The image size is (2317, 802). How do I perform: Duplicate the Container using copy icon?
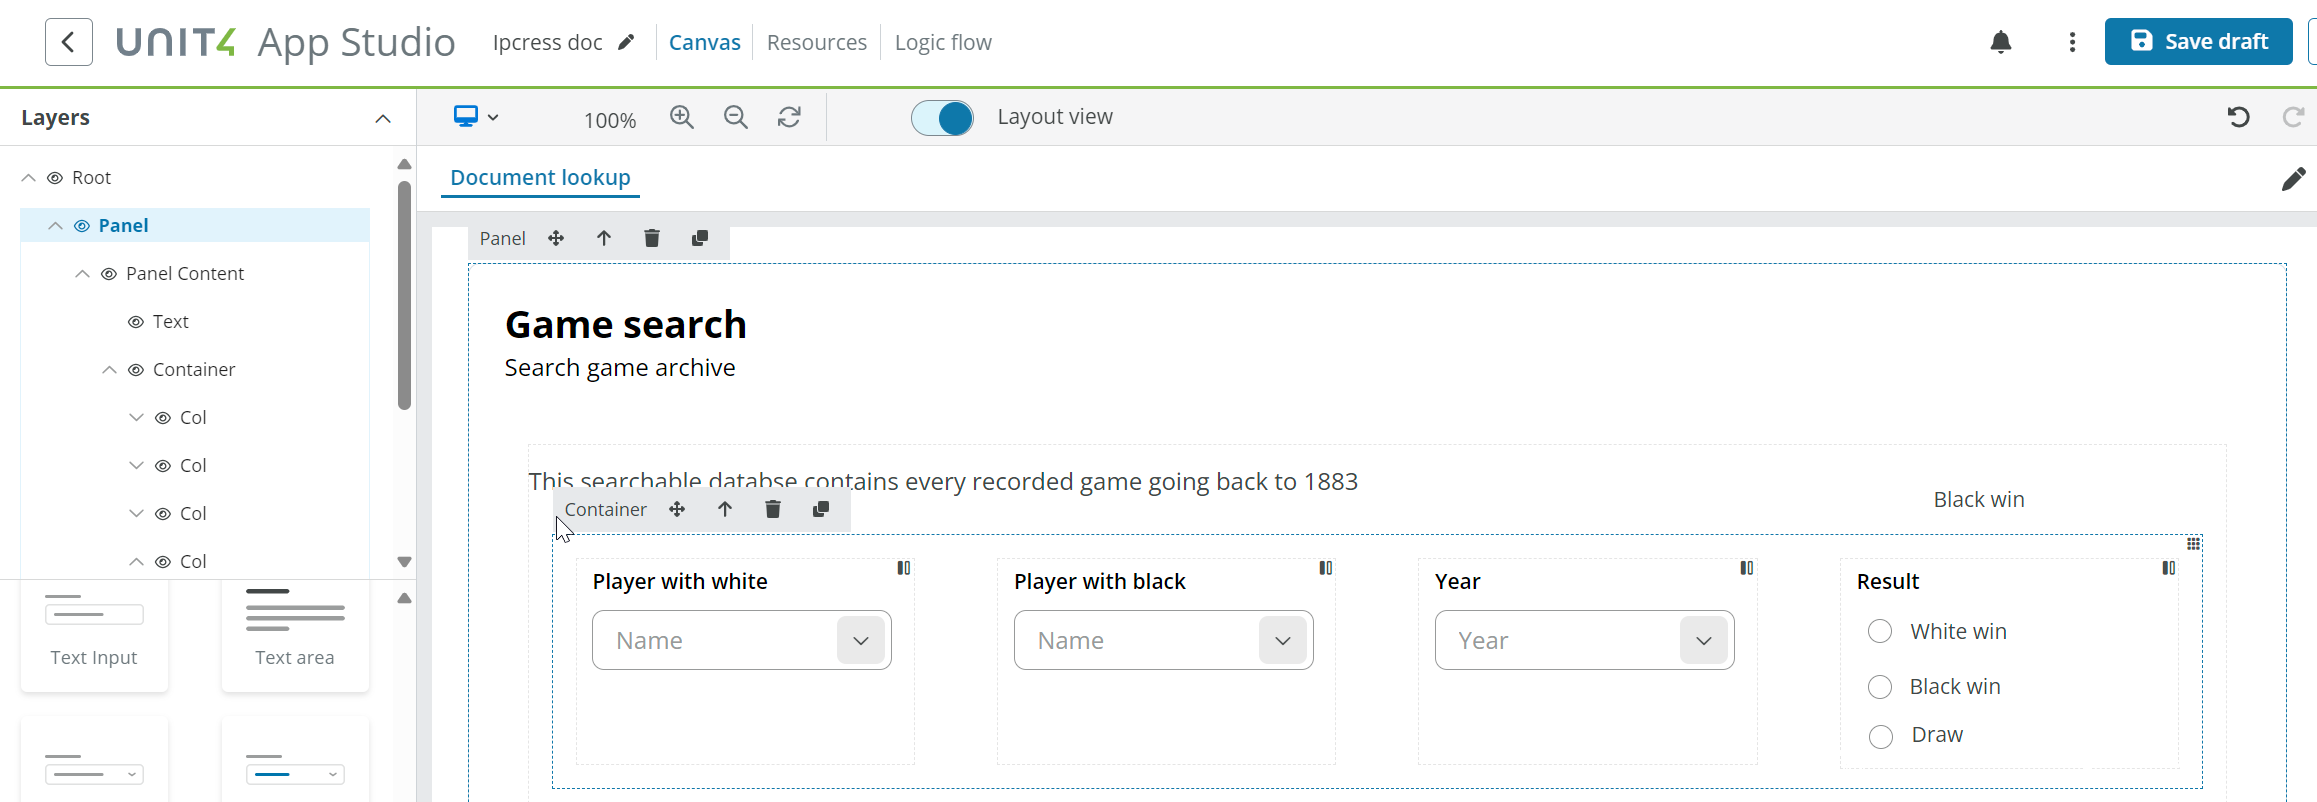[821, 509]
